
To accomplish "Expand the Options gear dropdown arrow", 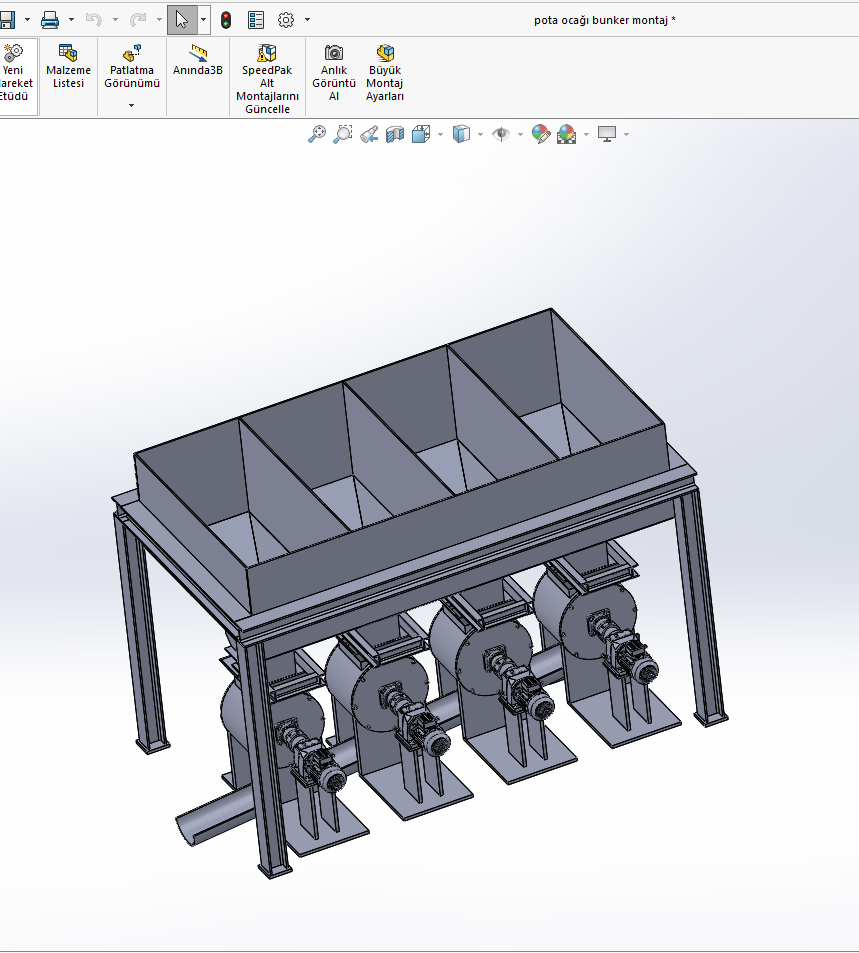I will coord(307,20).
